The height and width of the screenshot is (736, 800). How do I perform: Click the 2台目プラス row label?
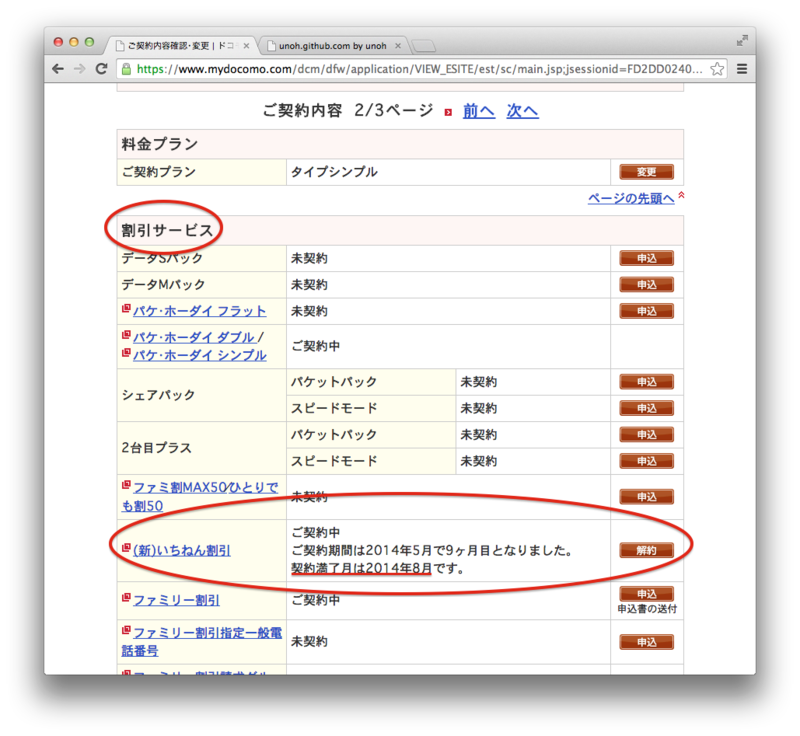coord(156,448)
